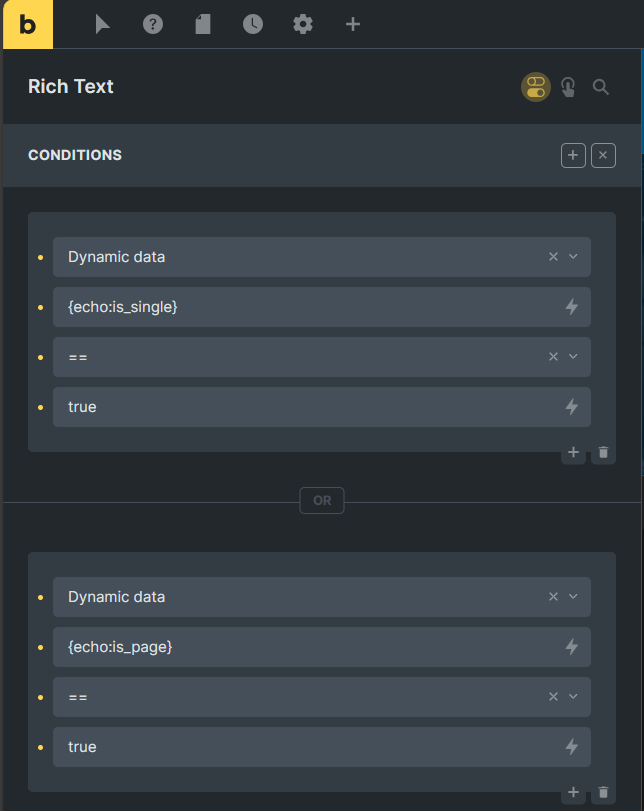Open the help question mark icon
This screenshot has width=644, height=811.
153,24
